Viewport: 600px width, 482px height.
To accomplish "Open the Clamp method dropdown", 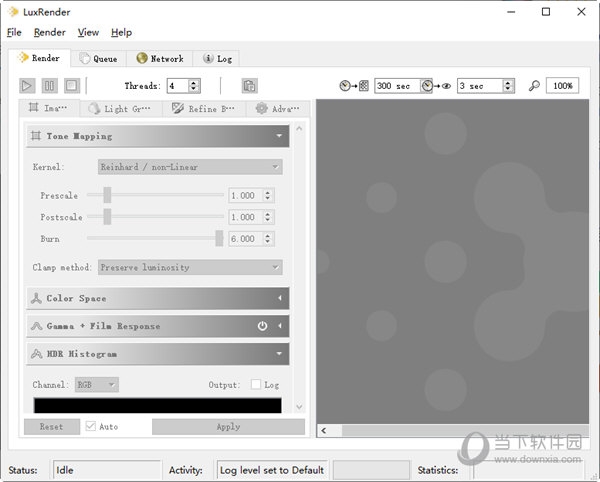I will (x=190, y=267).
